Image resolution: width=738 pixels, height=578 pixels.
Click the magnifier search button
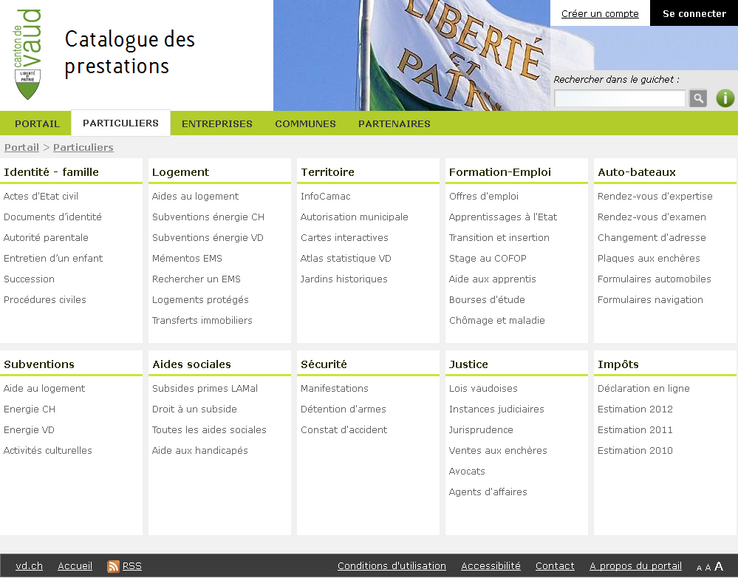coord(698,98)
